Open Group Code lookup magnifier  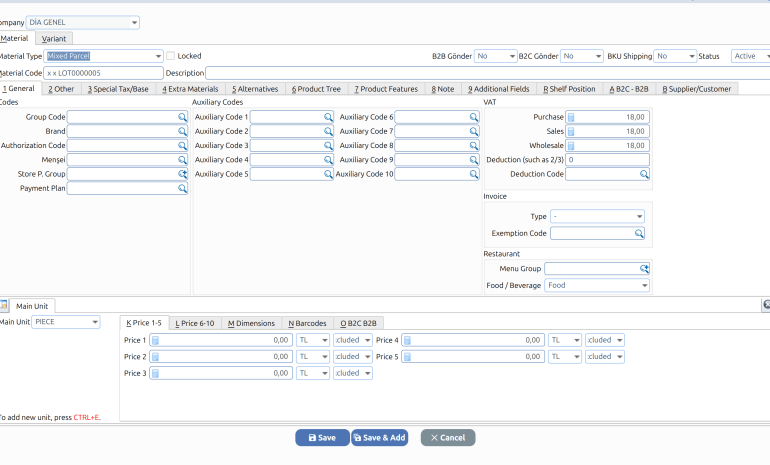182,117
